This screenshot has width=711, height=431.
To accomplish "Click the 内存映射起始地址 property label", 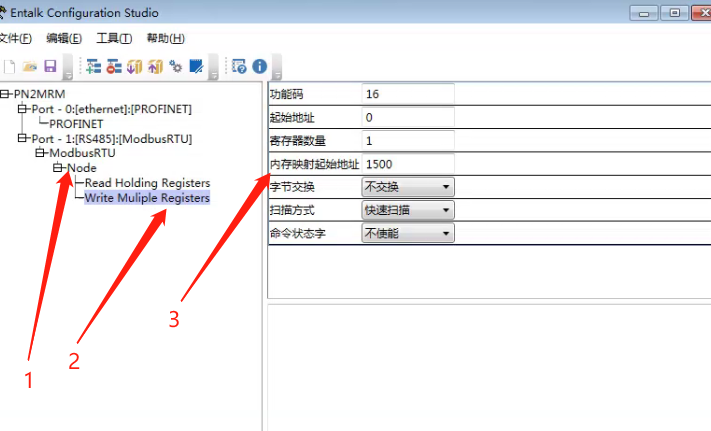I will pyautogui.click(x=315, y=164).
